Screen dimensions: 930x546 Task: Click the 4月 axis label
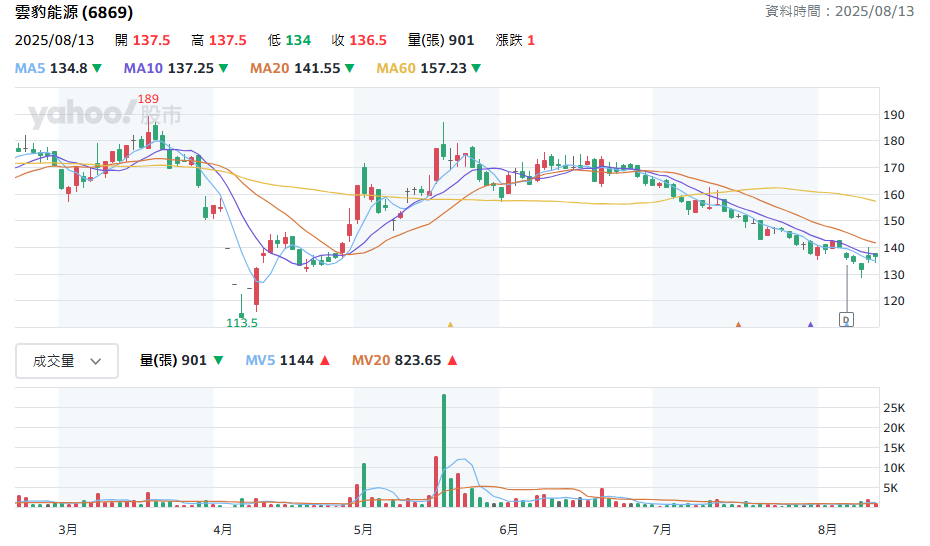pos(222,529)
